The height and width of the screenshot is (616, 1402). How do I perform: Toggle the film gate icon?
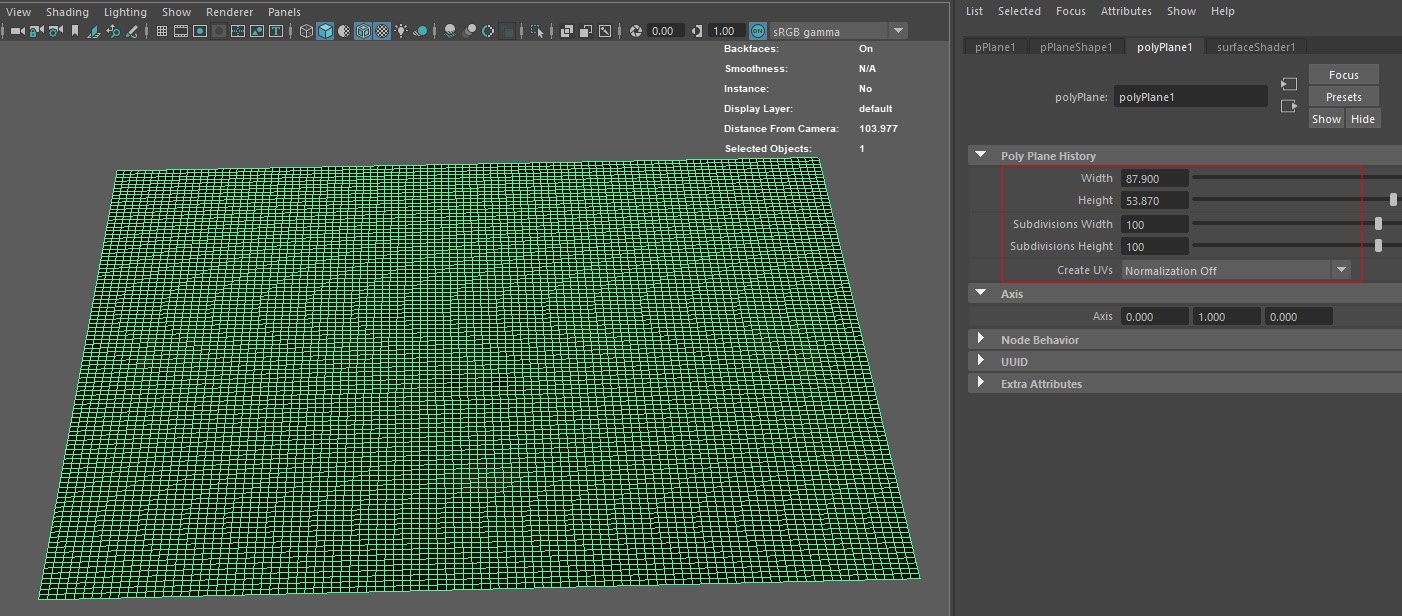click(x=181, y=31)
